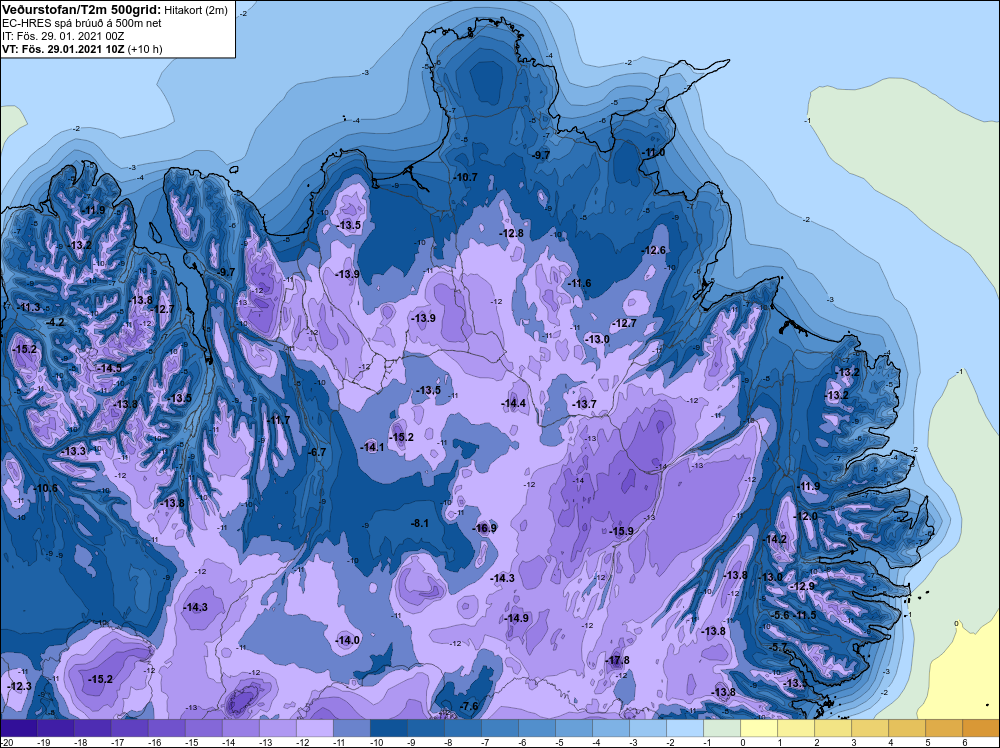Click the yellow legend swatch labeled 0
Image resolution: width=1000 pixels, height=748 pixels.
(758, 728)
